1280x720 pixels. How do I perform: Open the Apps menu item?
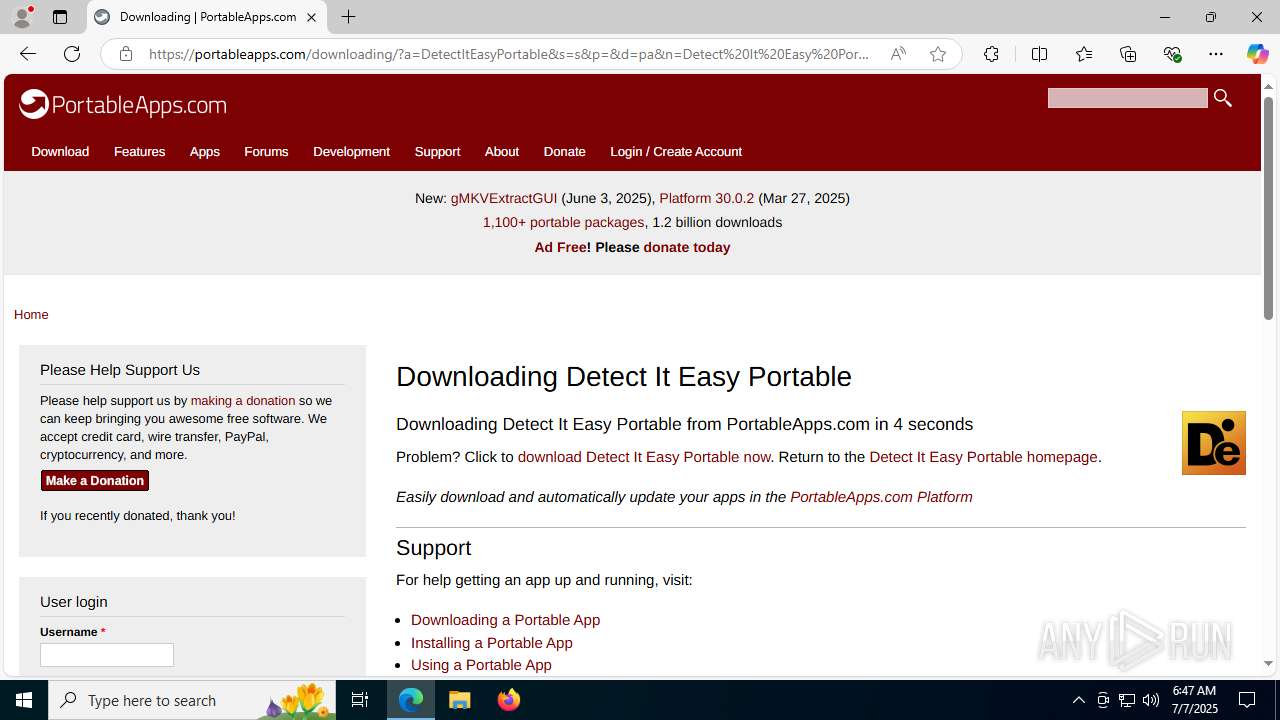point(204,152)
